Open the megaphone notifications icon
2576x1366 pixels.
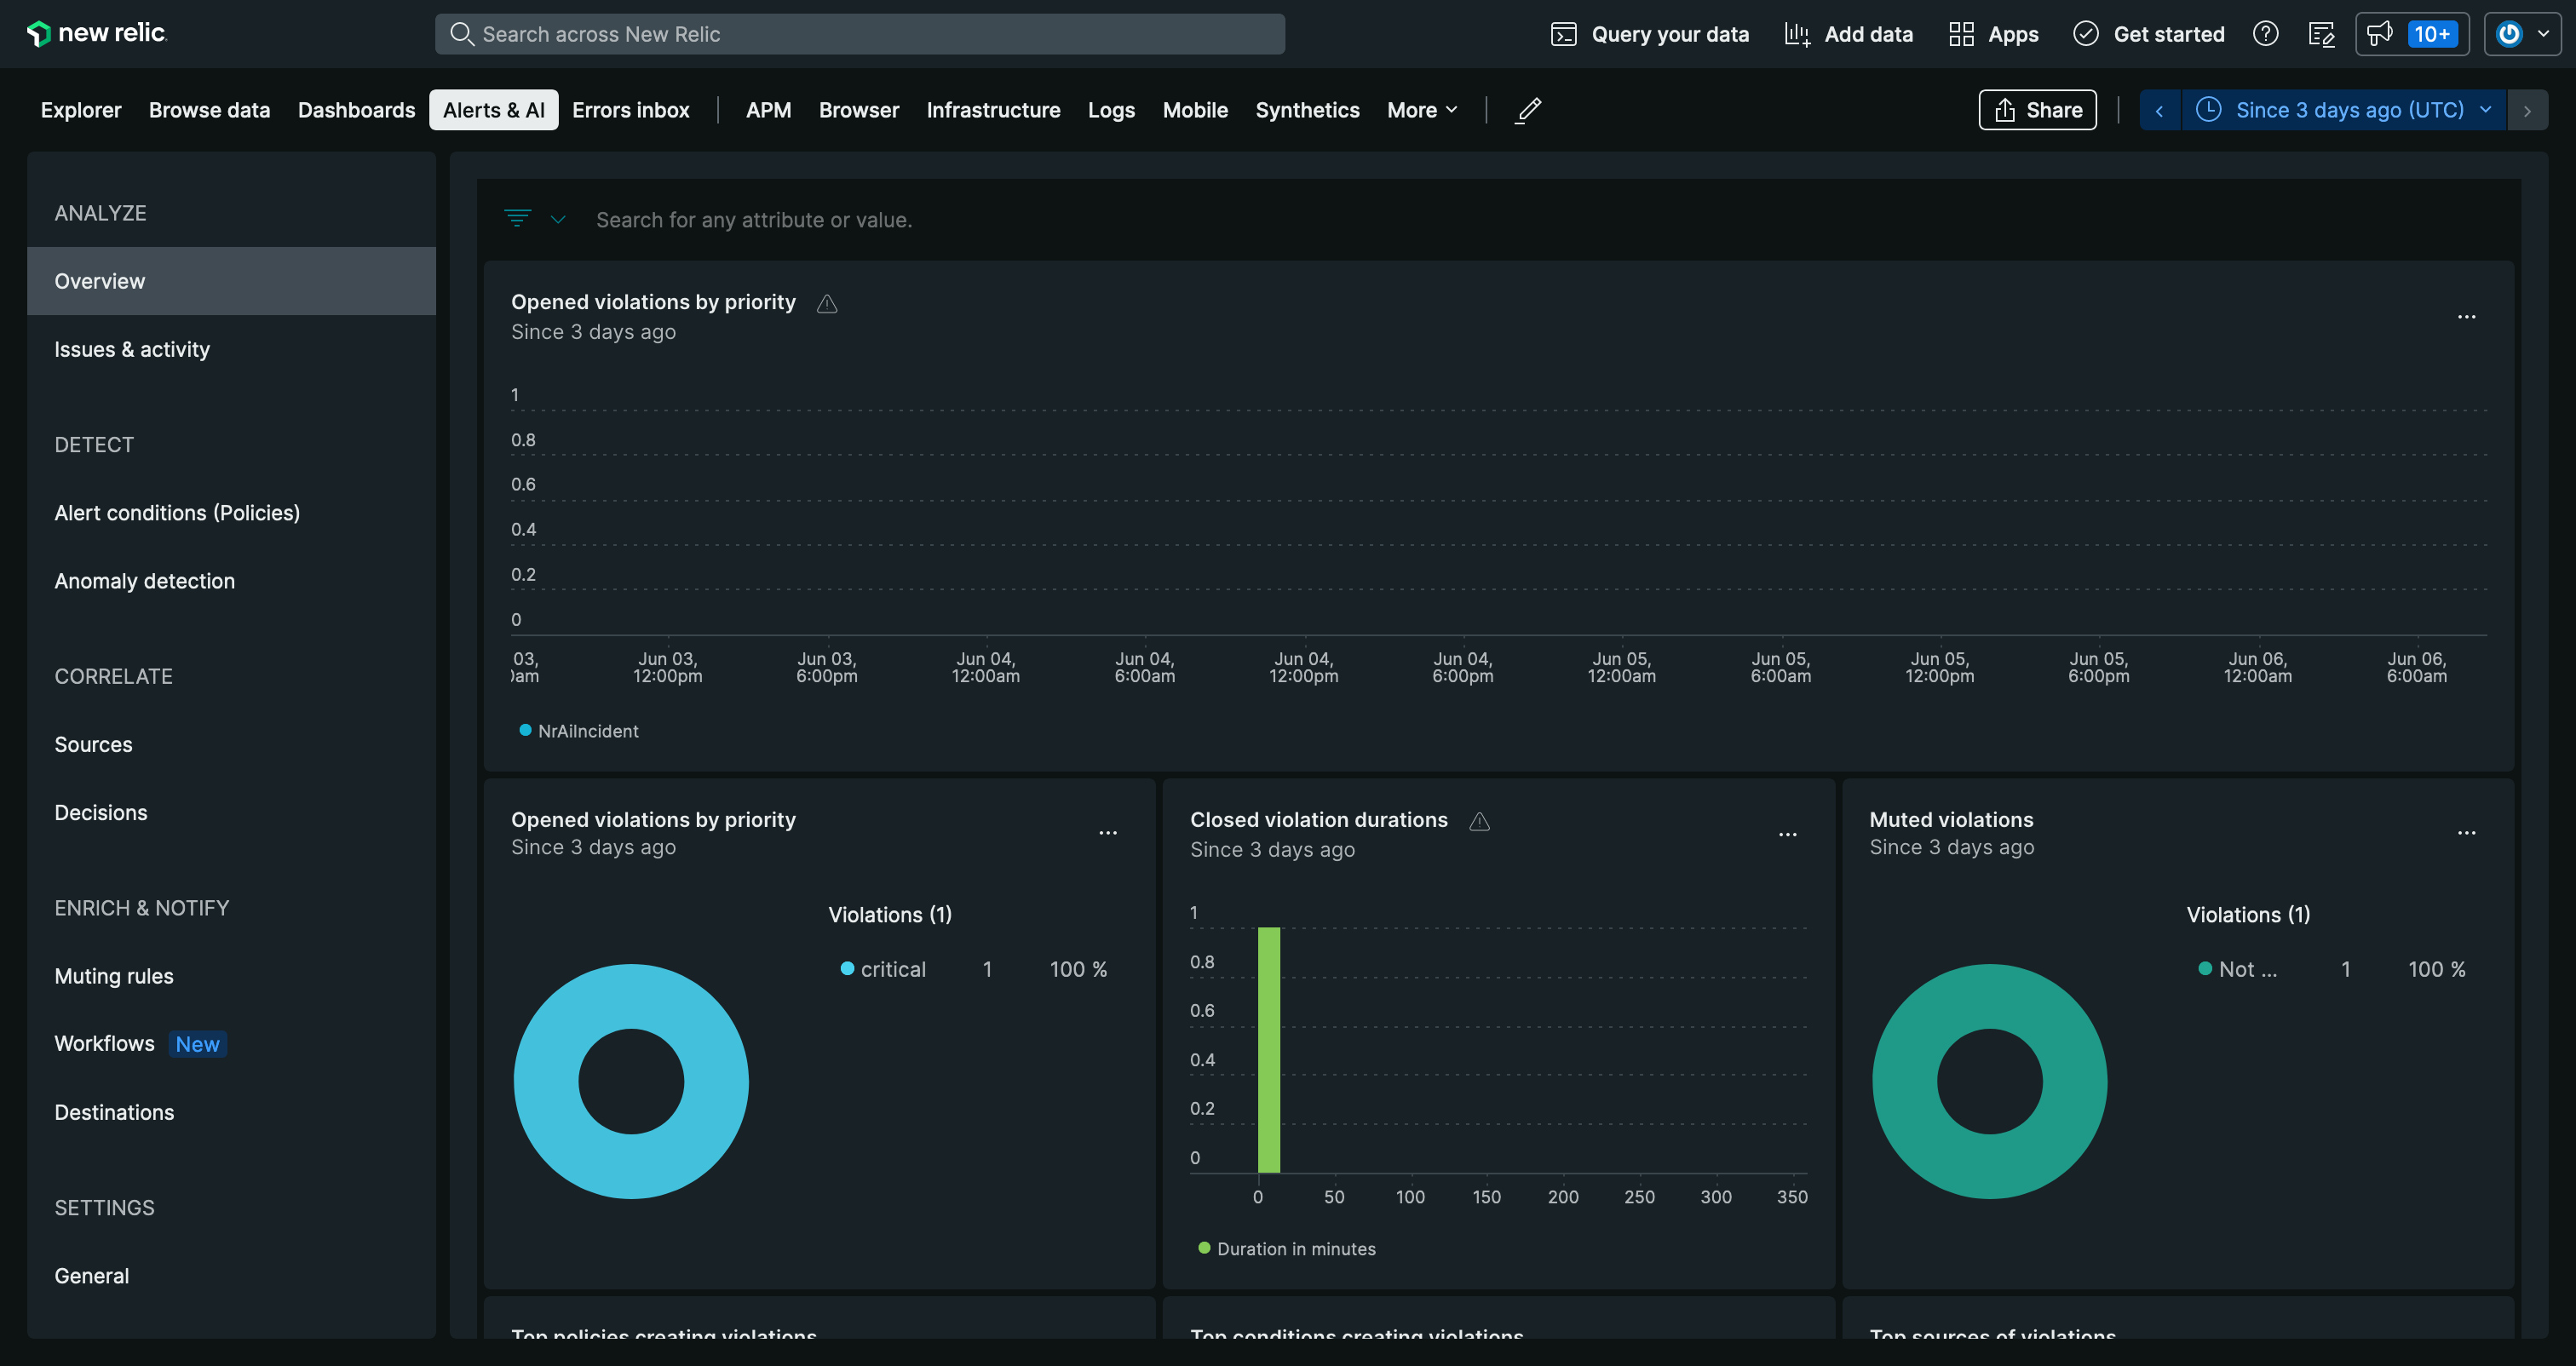click(x=2380, y=34)
